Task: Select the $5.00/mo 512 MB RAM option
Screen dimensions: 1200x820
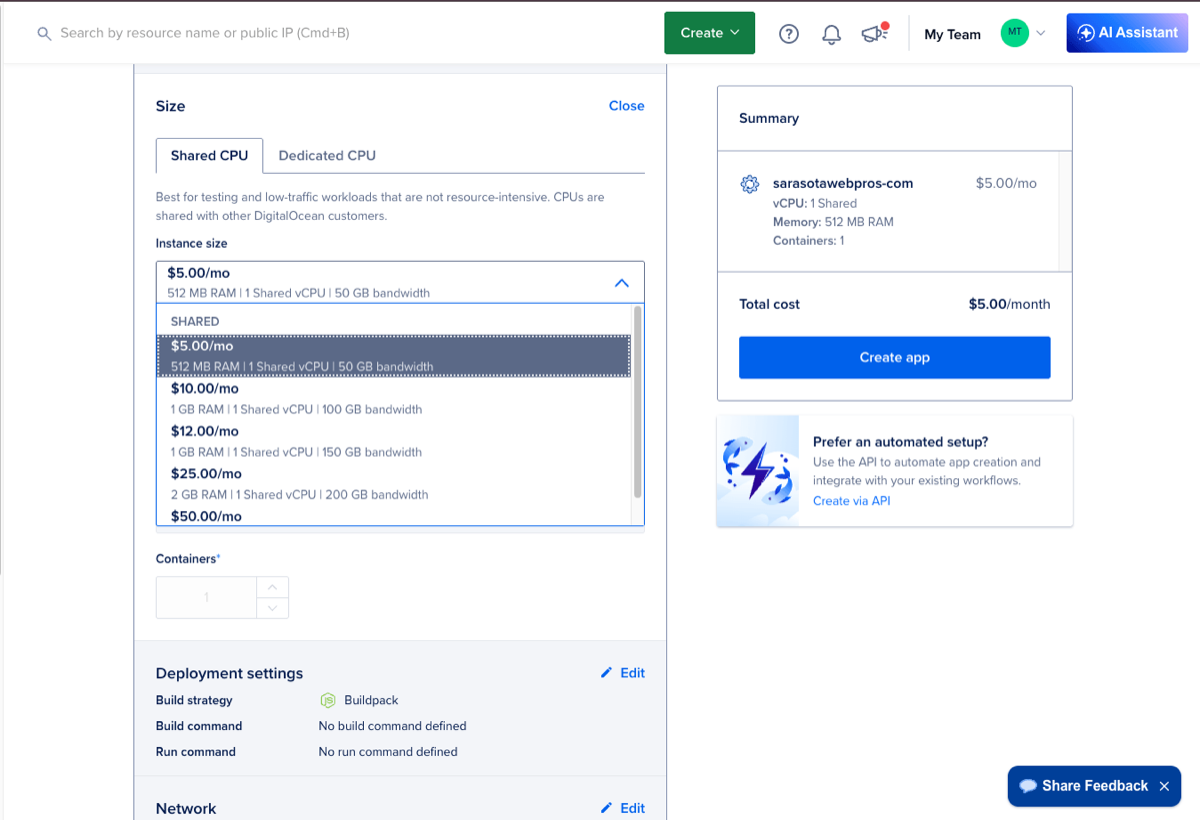Action: pyautogui.click(x=394, y=356)
